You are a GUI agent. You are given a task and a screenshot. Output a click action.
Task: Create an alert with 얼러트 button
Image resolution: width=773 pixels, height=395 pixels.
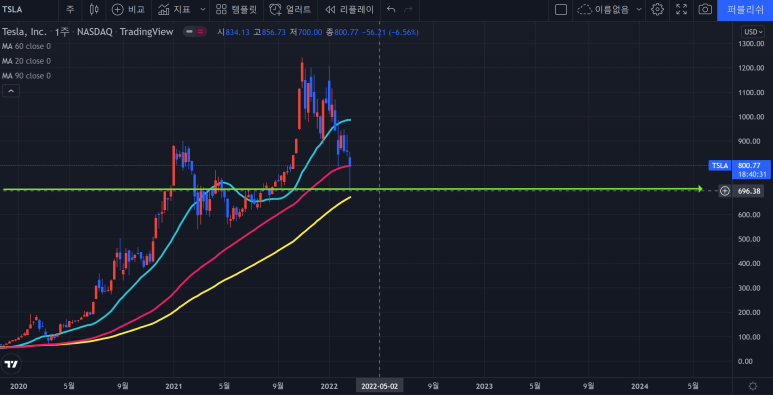(x=290, y=9)
